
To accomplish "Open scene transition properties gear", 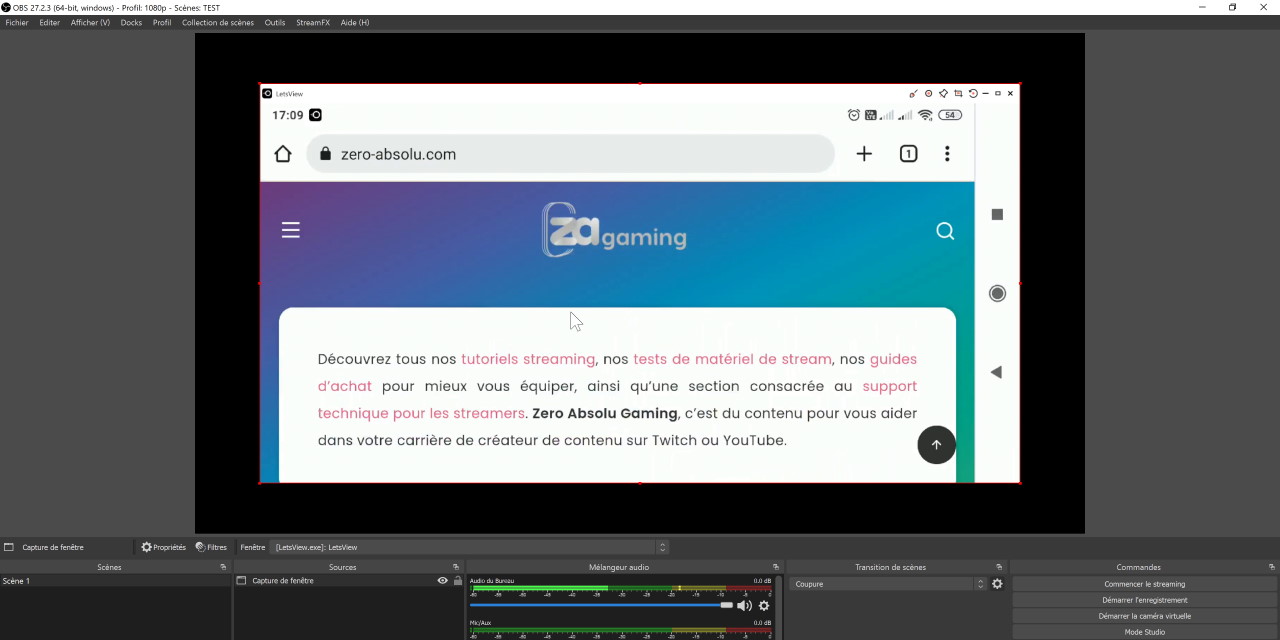I will click(x=997, y=584).
